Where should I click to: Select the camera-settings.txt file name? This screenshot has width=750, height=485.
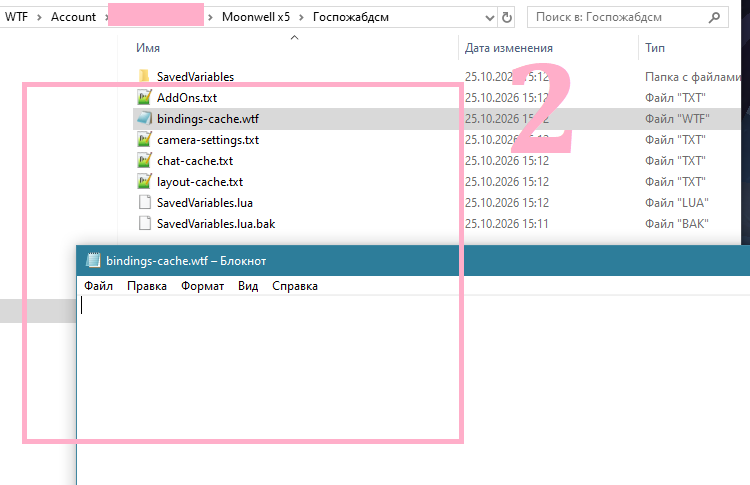208,140
